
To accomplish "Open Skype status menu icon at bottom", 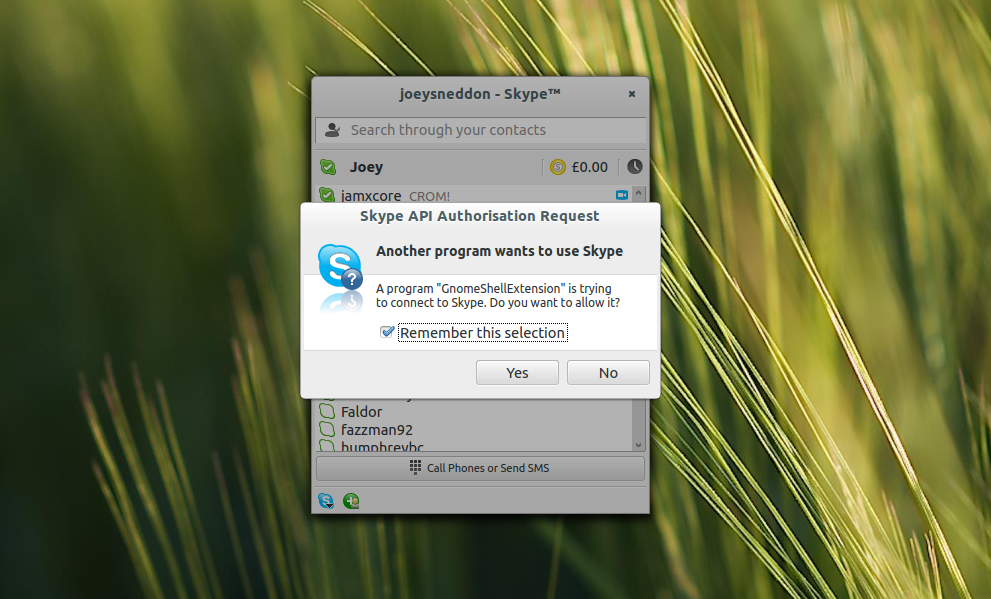I will pyautogui.click(x=326, y=501).
